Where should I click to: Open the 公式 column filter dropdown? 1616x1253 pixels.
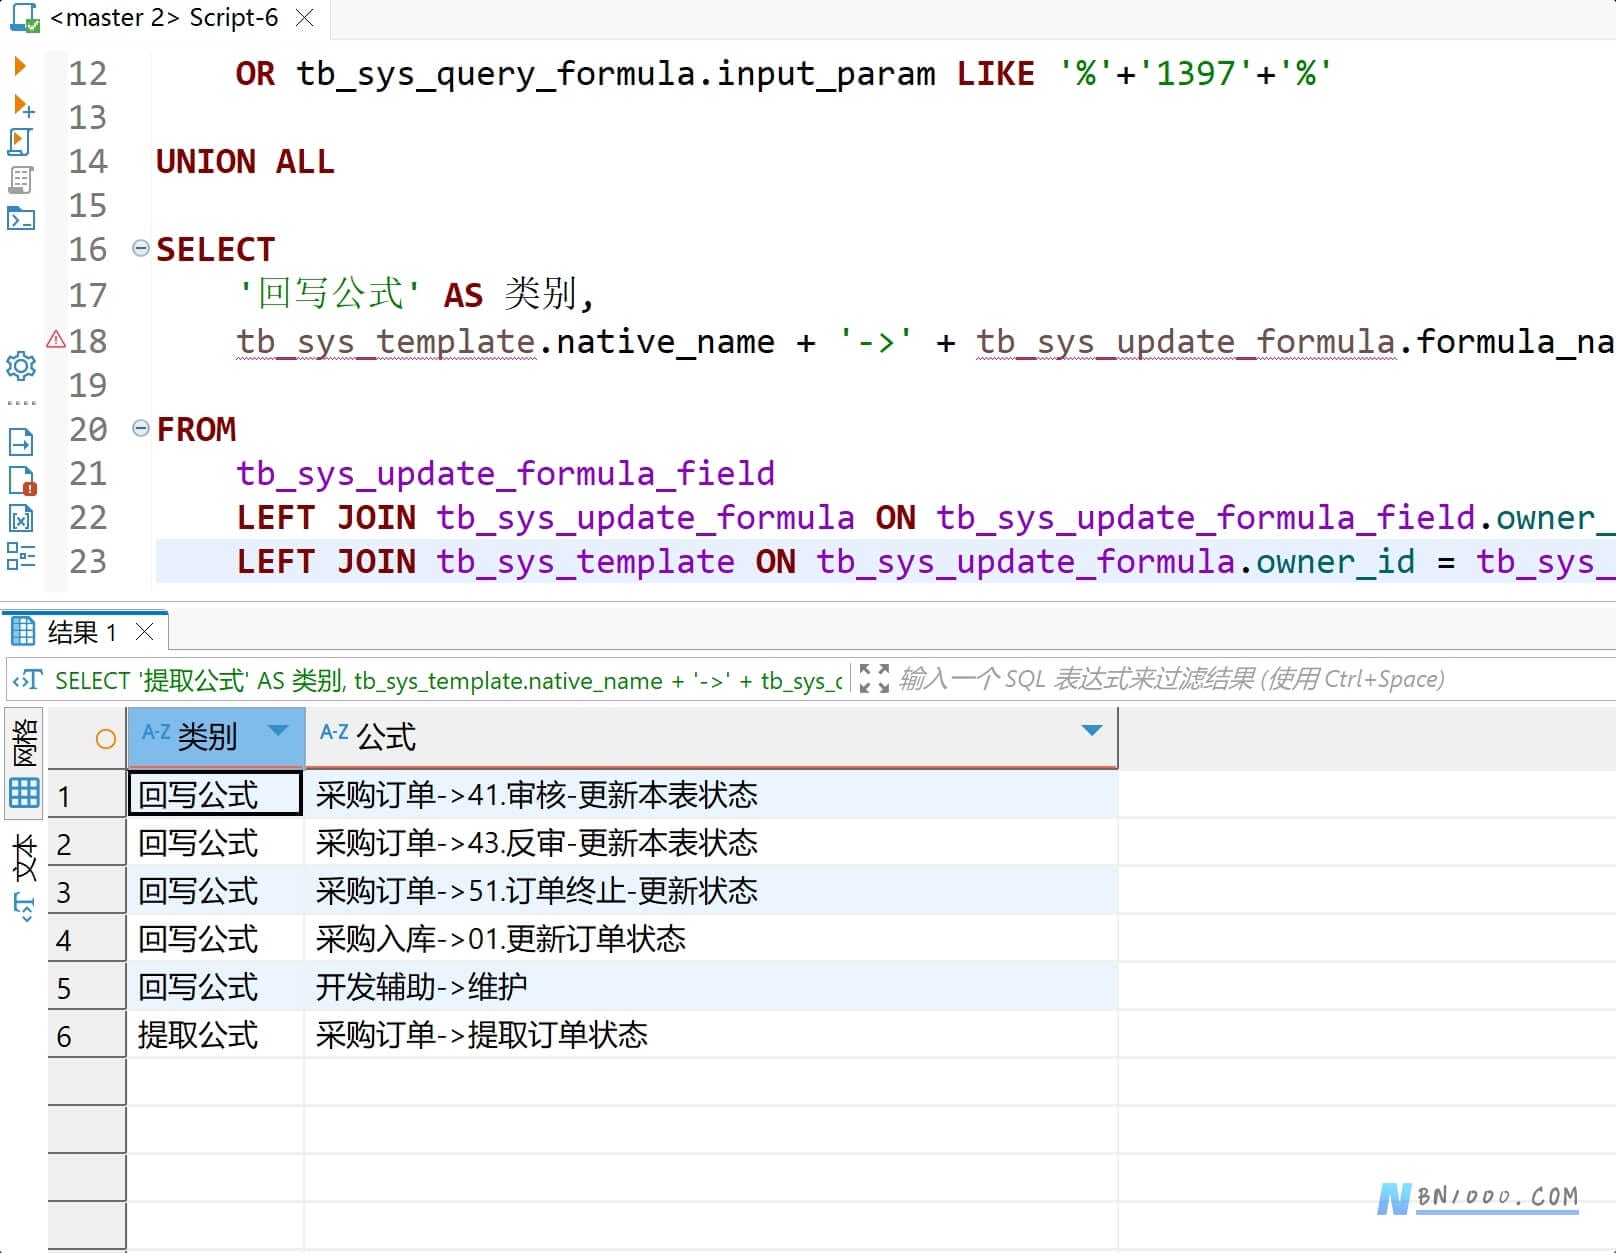pyautogui.click(x=1092, y=731)
